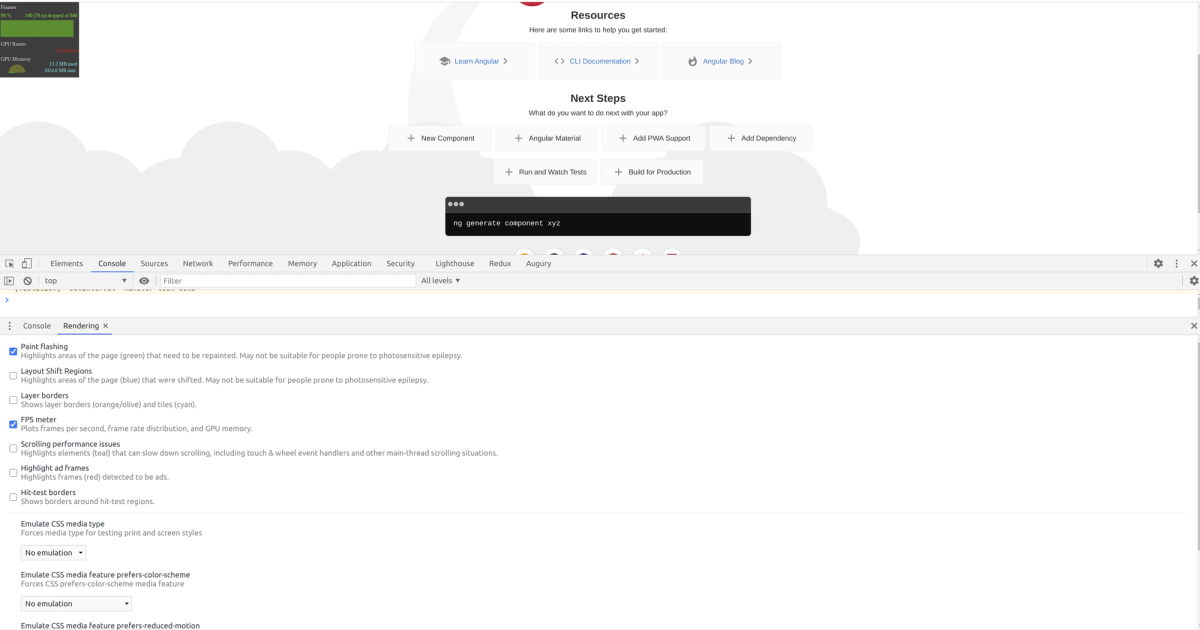Click the chevron next to Learn Angular

[506, 61]
